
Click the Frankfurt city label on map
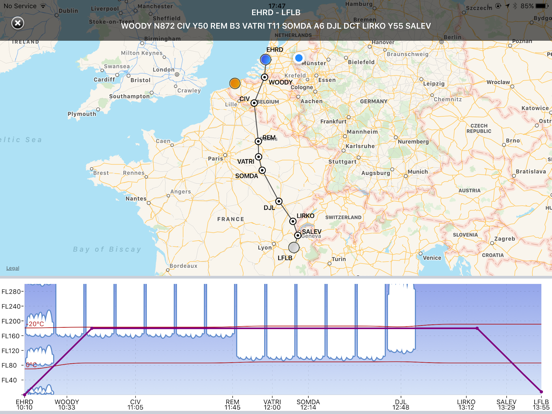tap(333, 121)
